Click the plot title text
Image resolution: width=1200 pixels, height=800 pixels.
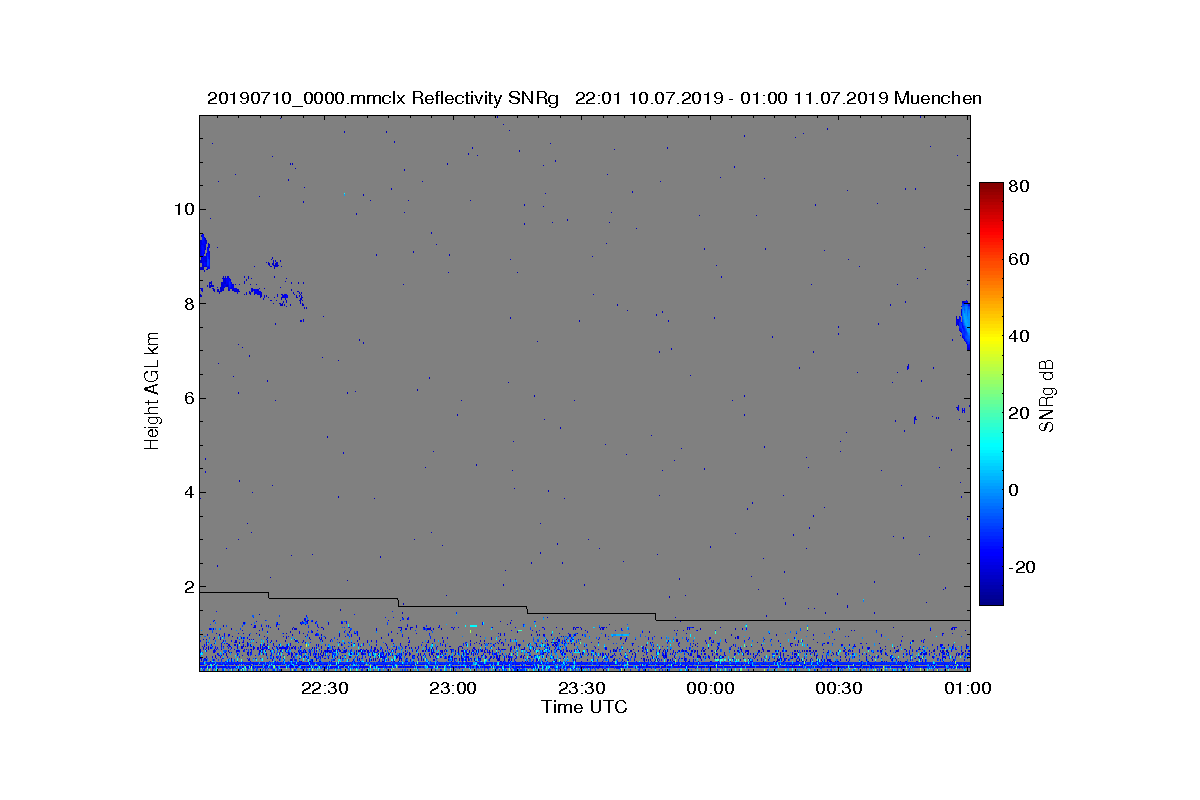click(594, 98)
